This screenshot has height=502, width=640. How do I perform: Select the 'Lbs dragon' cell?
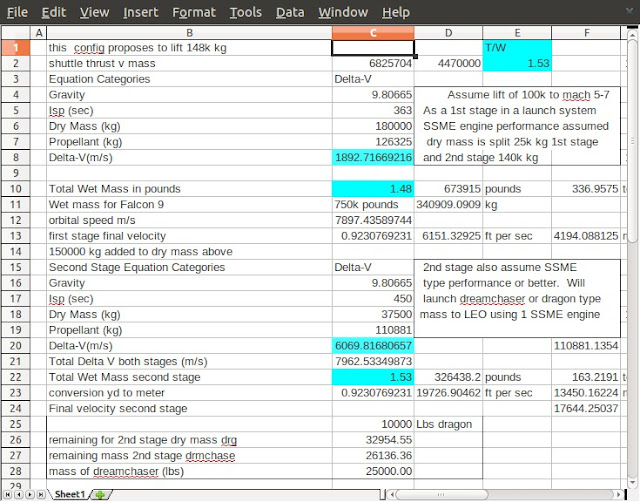pyautogui.click(x=448, y=424)
